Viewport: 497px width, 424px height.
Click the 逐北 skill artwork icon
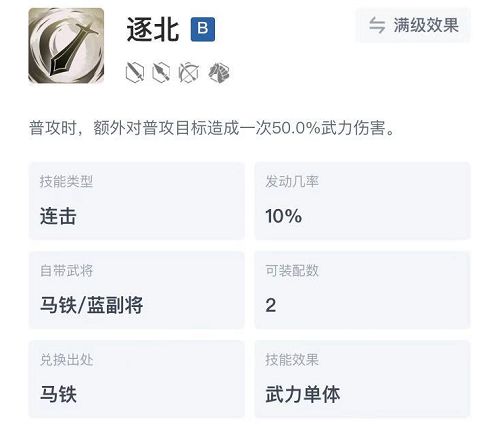[x=66, y=46]
